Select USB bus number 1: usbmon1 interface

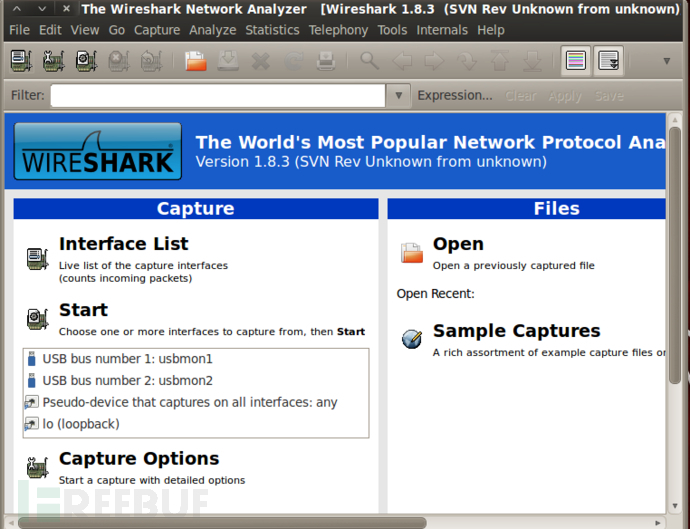127,359
